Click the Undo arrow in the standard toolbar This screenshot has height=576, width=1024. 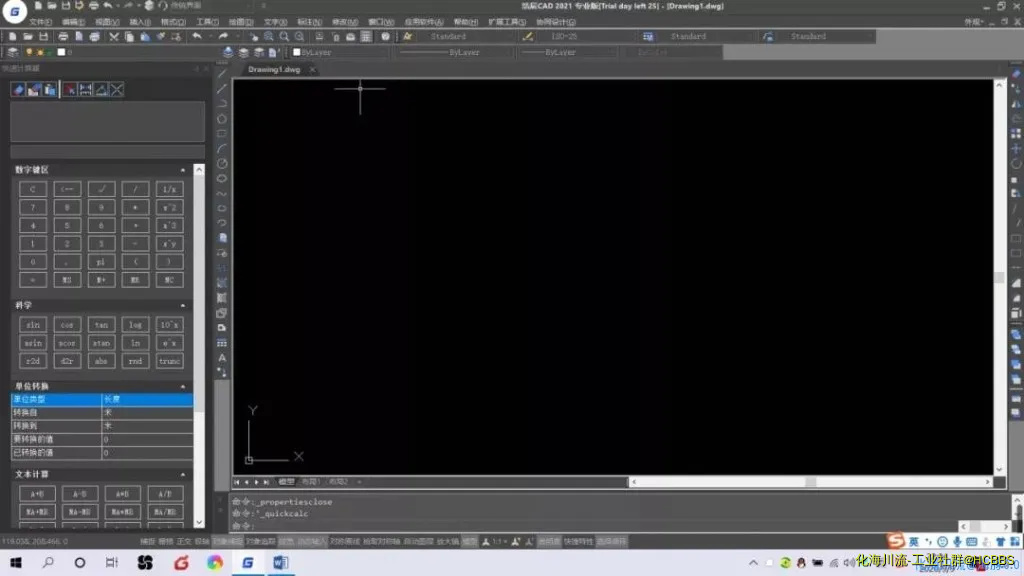(196, 37)
